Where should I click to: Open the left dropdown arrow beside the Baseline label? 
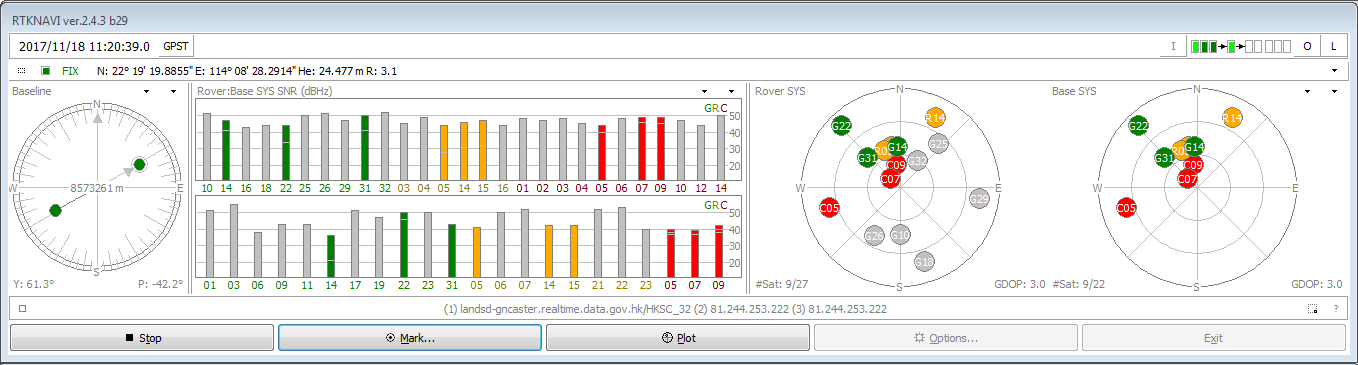click(147, 91)
